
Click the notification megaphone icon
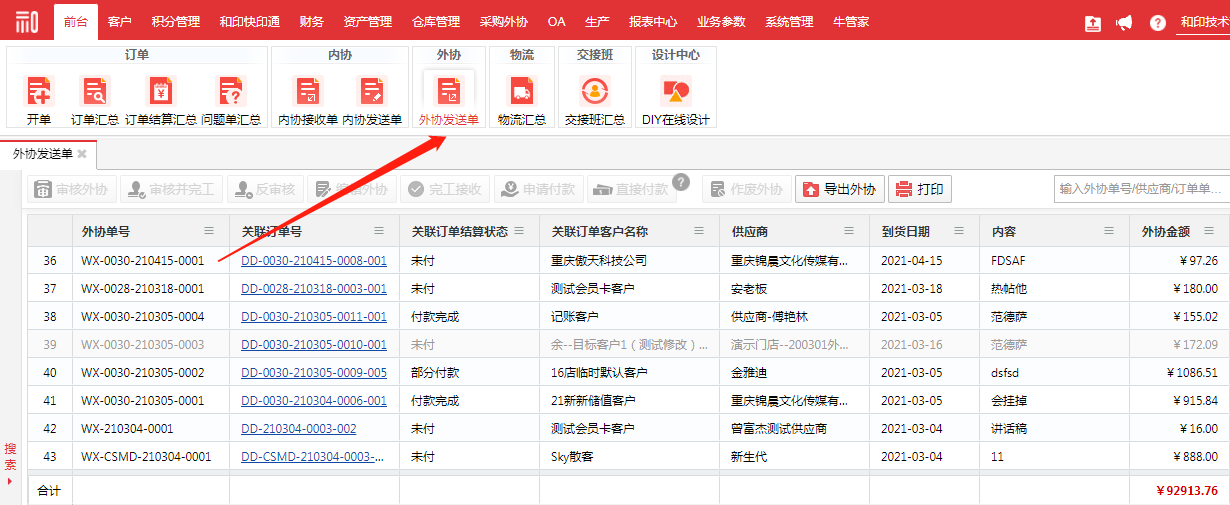coord(1124,22)
